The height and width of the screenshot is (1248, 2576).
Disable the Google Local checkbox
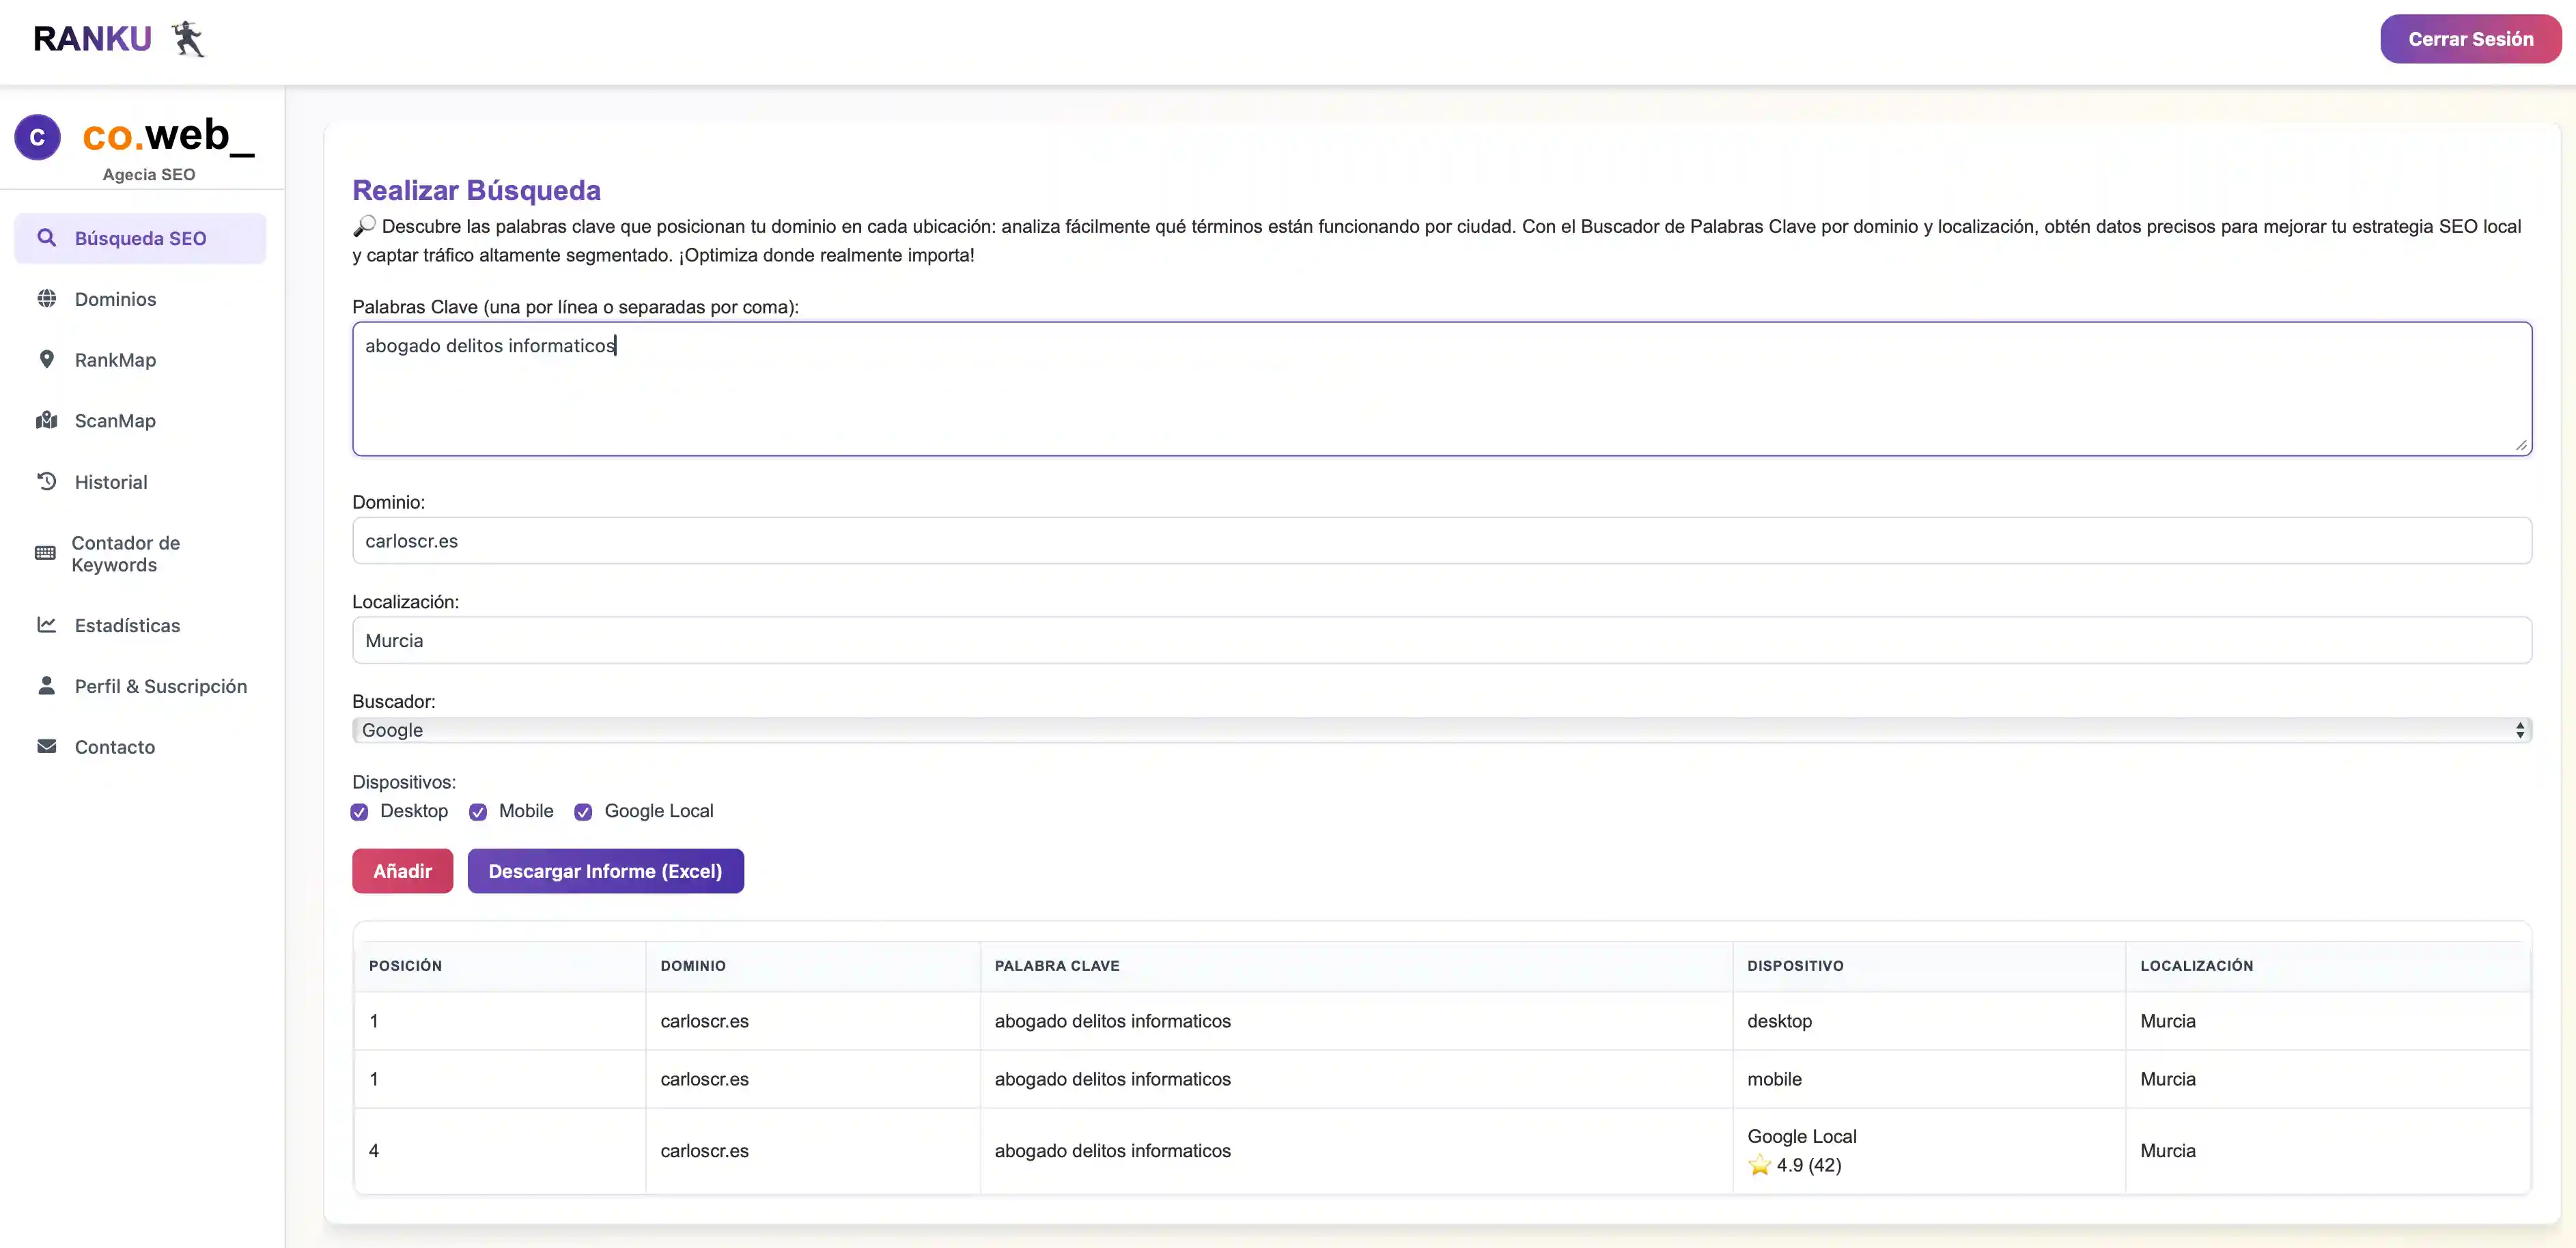[583, 812]
